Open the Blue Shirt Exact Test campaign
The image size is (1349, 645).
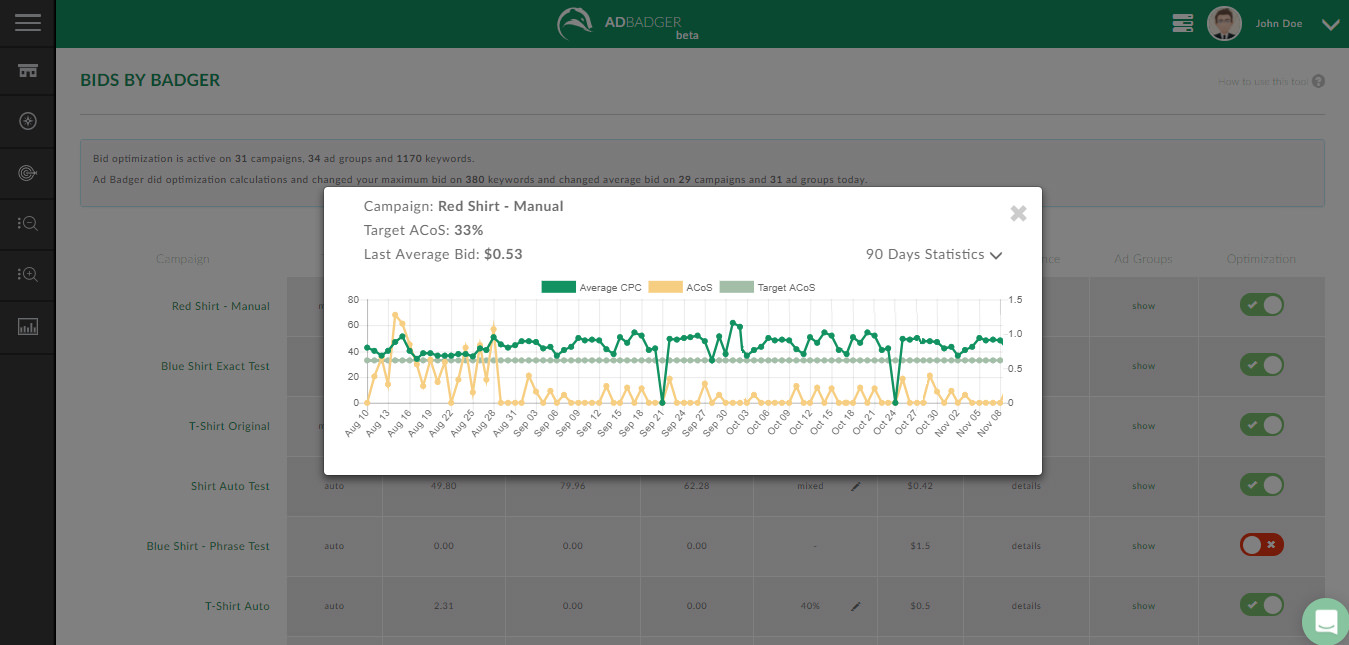pyautogui.click(x=215, y=366)
